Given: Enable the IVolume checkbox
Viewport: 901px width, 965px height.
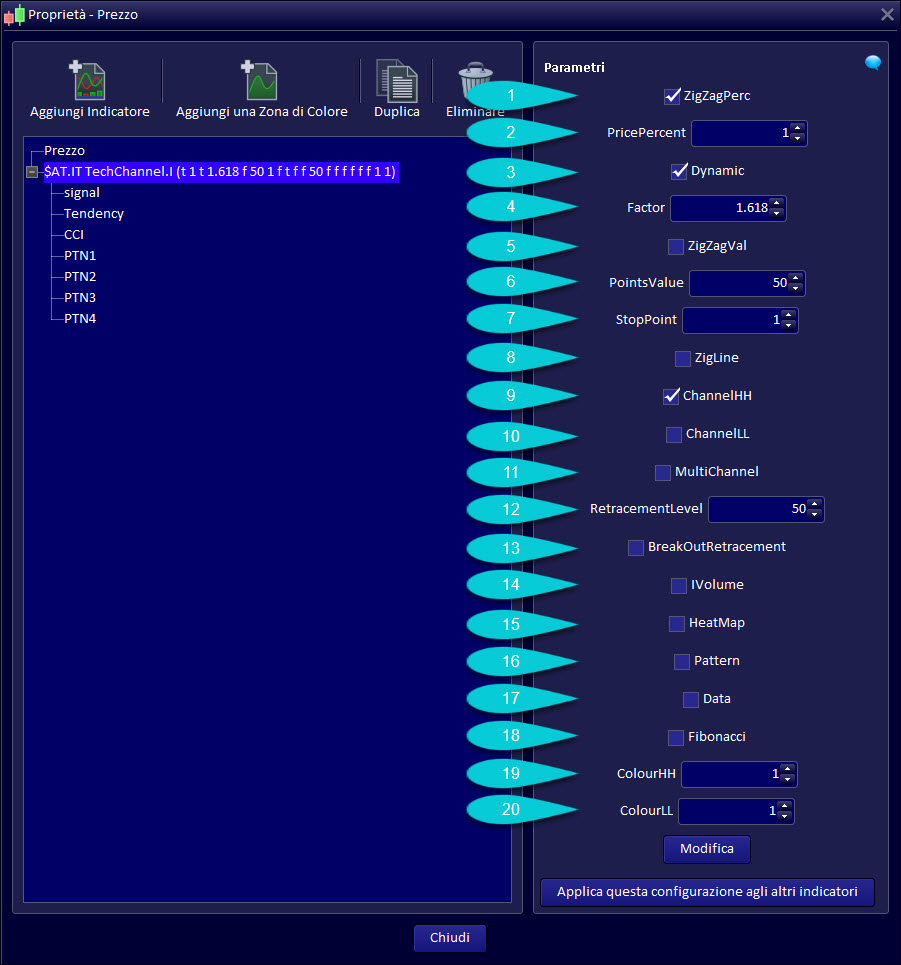Looking at the screenshot, I should coord(679,585).
